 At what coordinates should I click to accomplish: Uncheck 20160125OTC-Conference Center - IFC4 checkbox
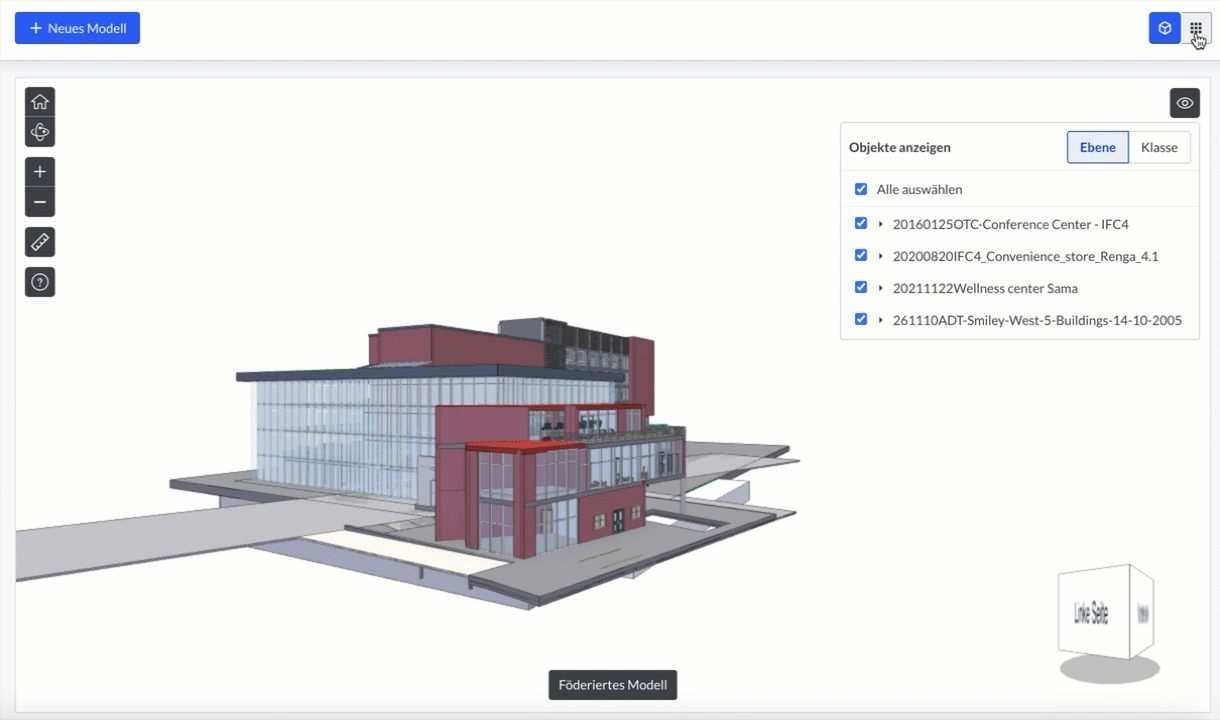tap(861, 224)
